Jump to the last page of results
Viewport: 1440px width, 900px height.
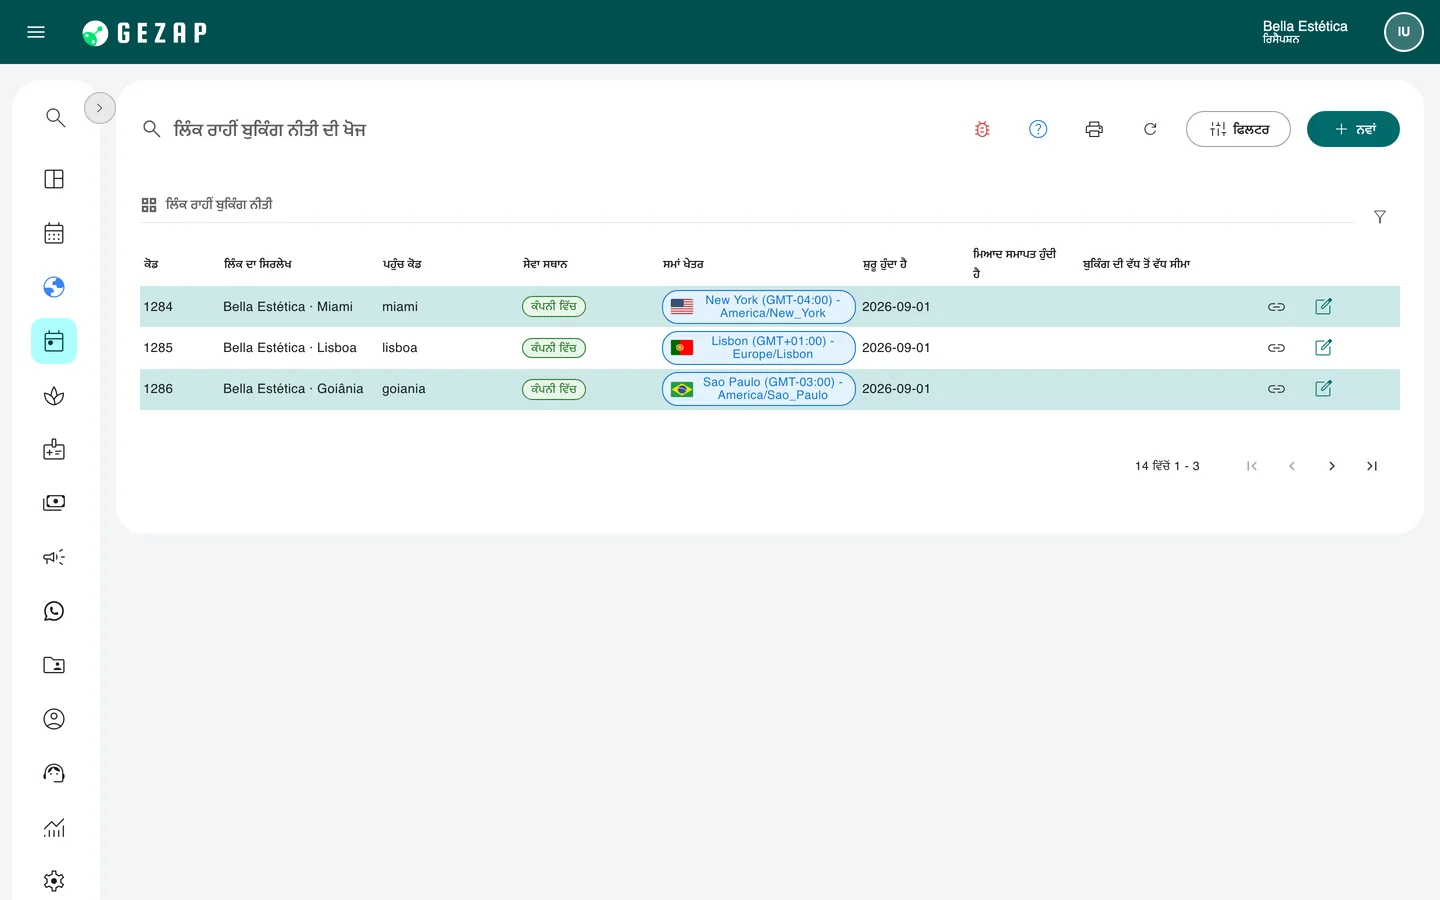(1372, 466)
